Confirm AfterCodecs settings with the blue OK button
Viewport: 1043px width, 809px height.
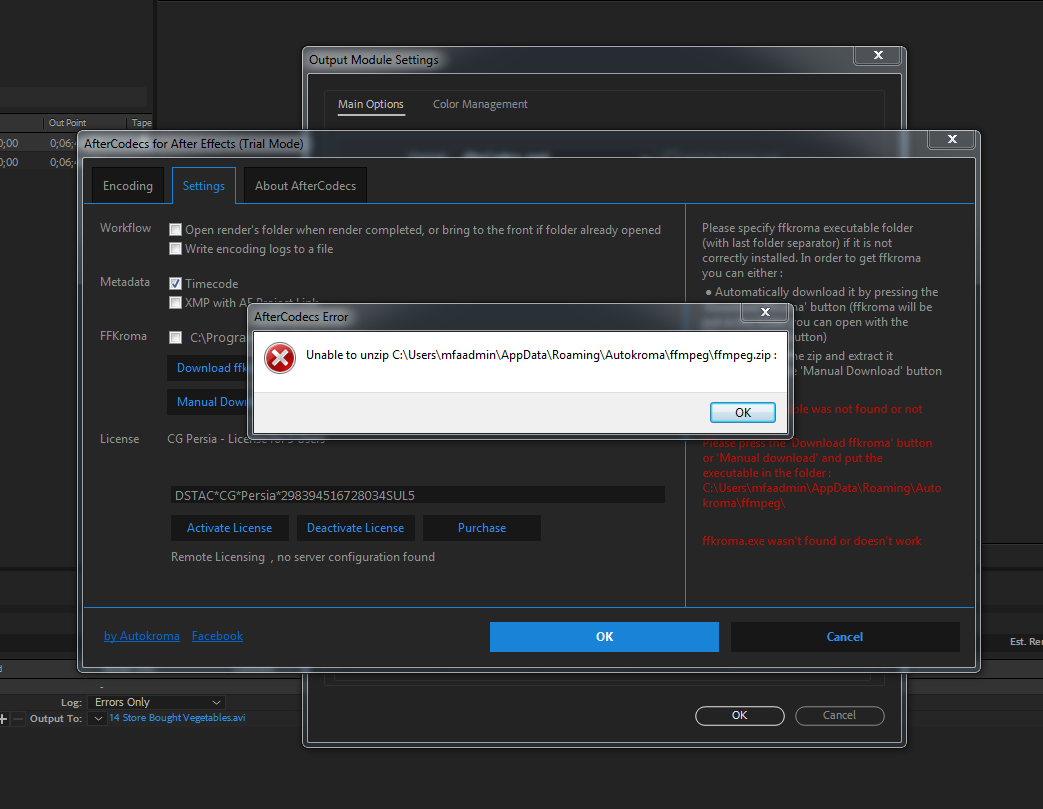coord(604,637)
